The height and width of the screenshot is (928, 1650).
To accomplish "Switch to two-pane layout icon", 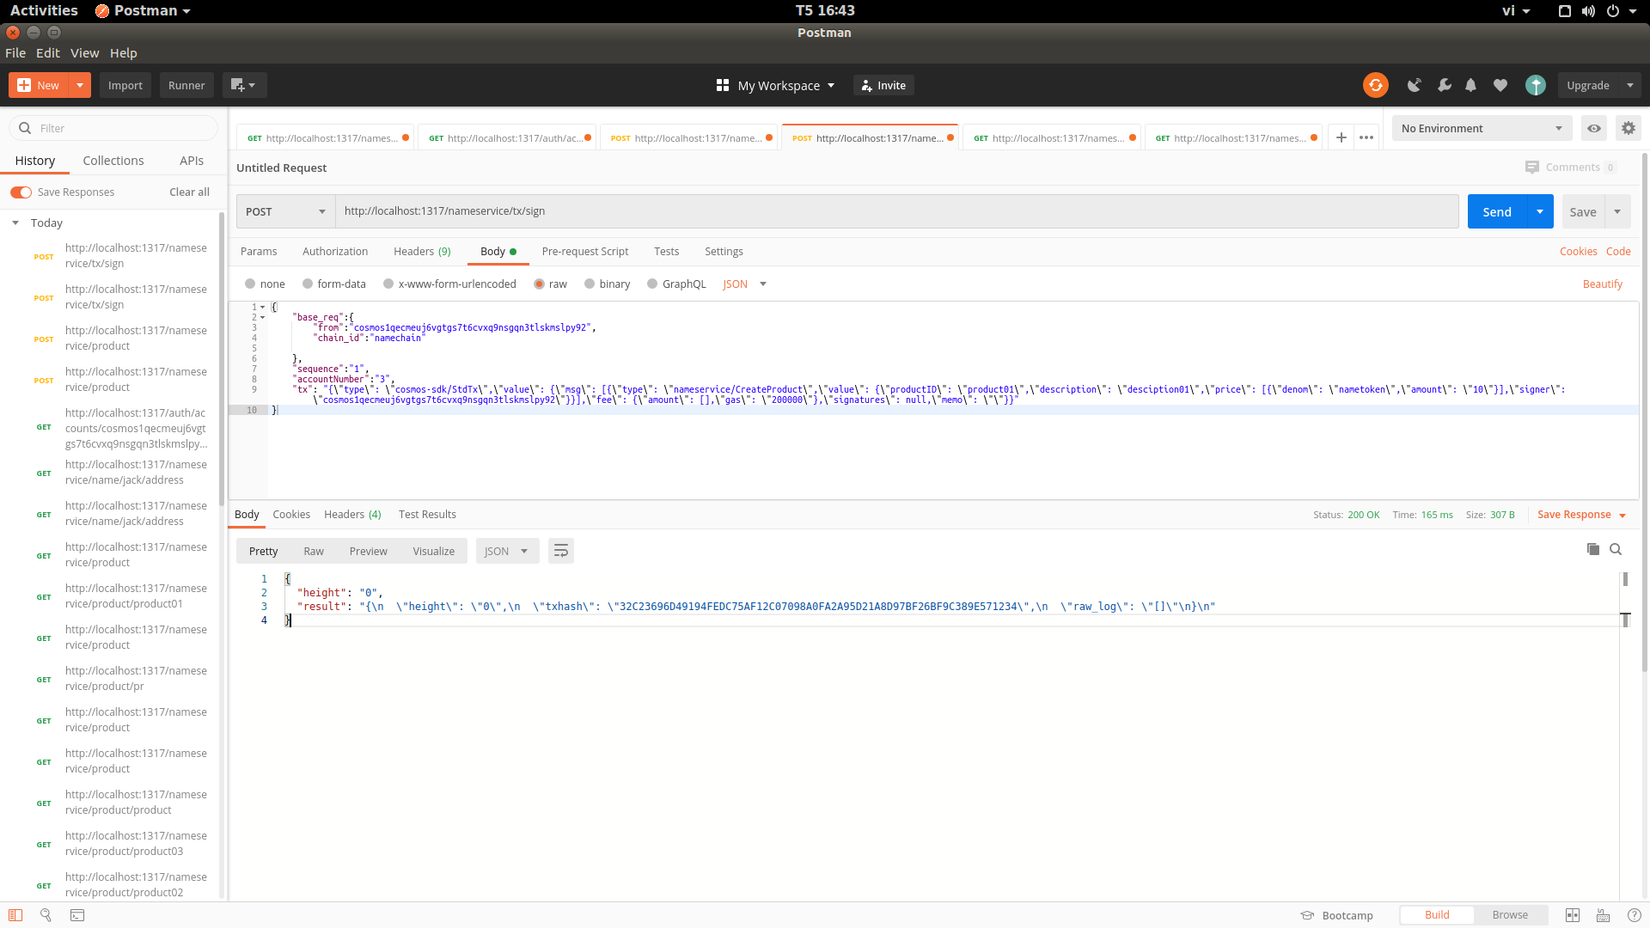I will pyautogui.click(x=1573, y=915).
